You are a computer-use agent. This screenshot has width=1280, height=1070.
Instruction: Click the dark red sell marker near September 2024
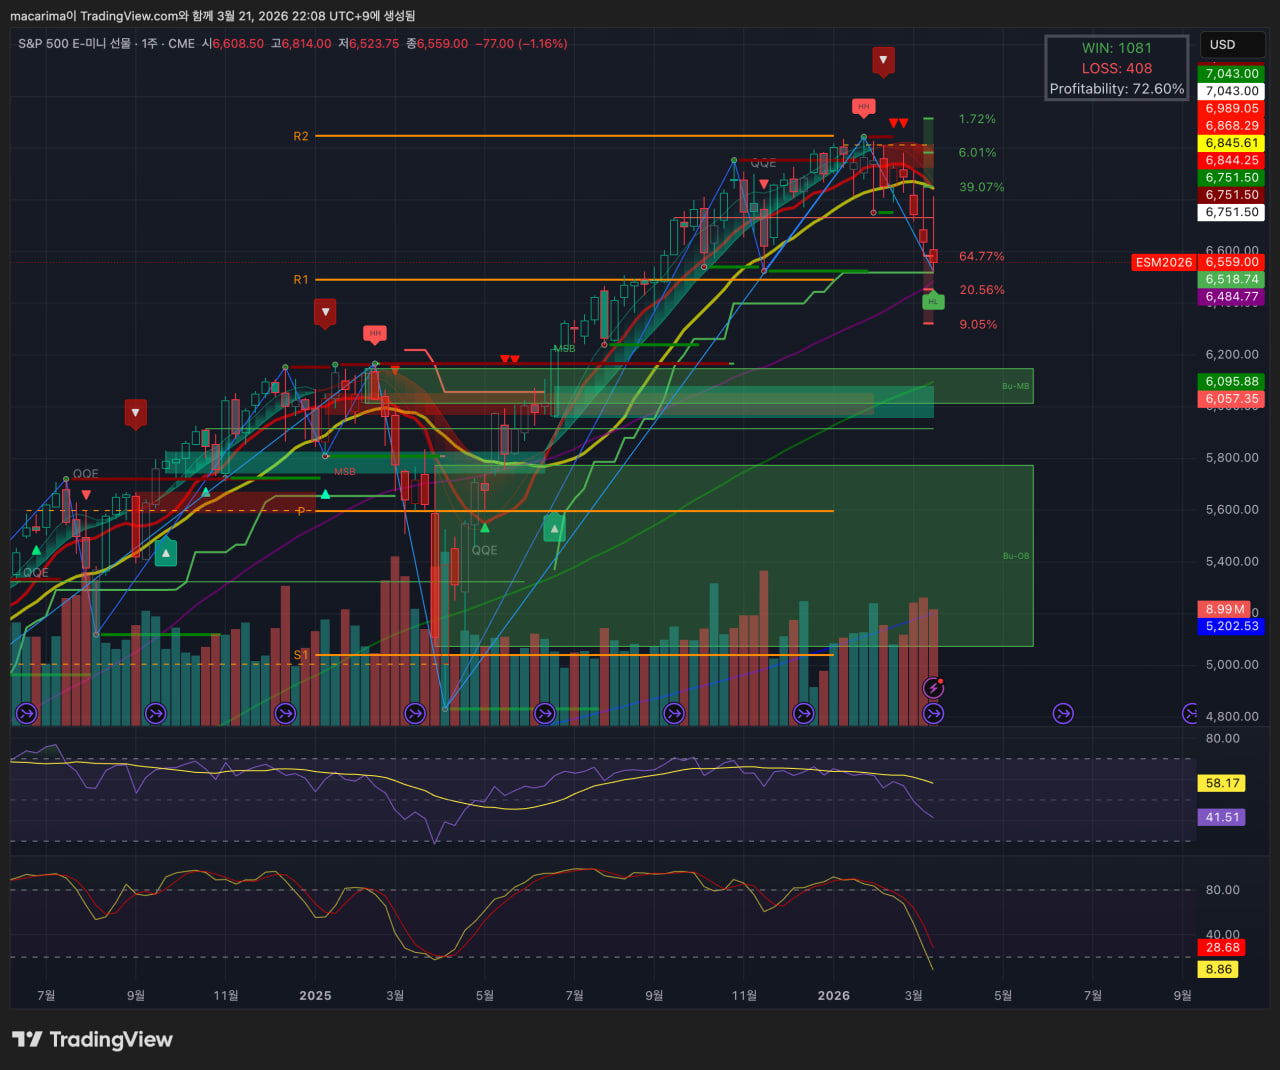135,412
